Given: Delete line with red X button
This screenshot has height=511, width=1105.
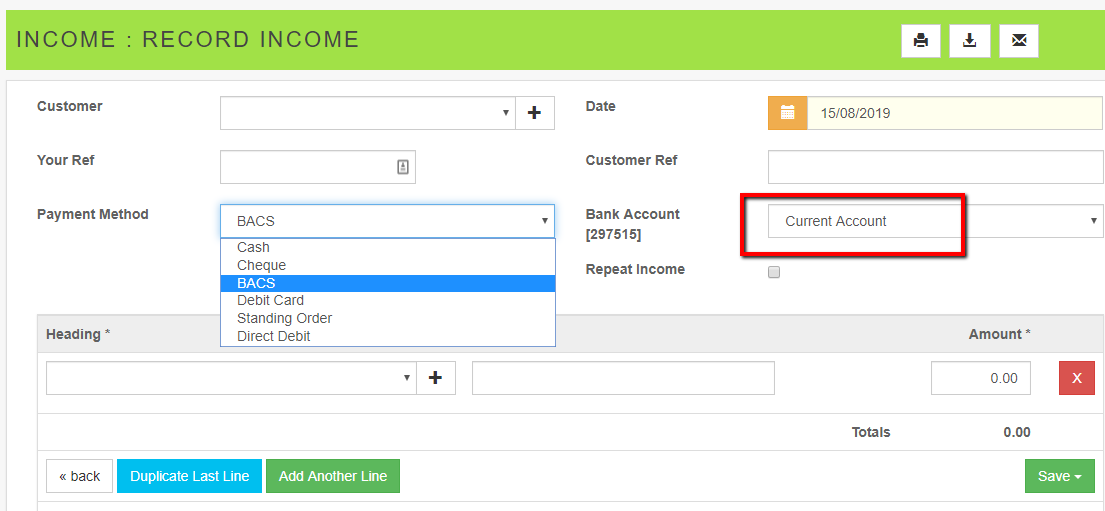Looking at the screenshot, I should (x=1077, y=378).
